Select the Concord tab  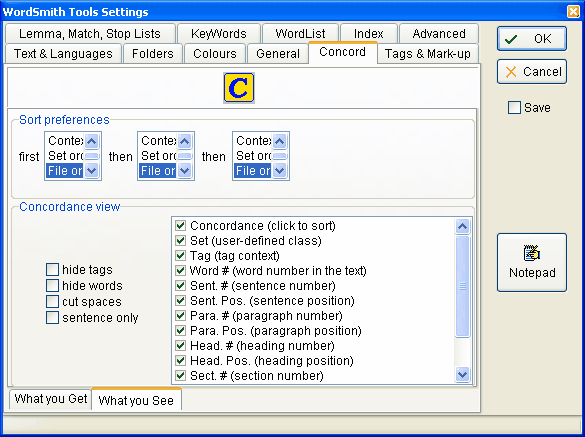tap(342, 52)
